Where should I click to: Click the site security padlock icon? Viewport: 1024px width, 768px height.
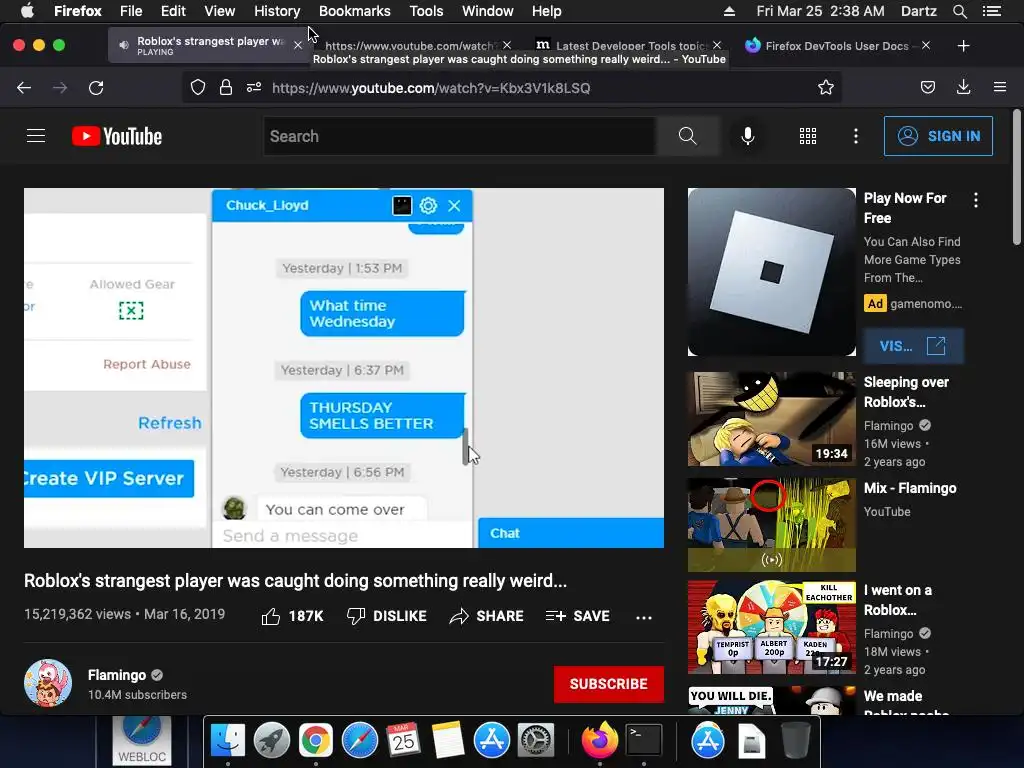(226, 88)
